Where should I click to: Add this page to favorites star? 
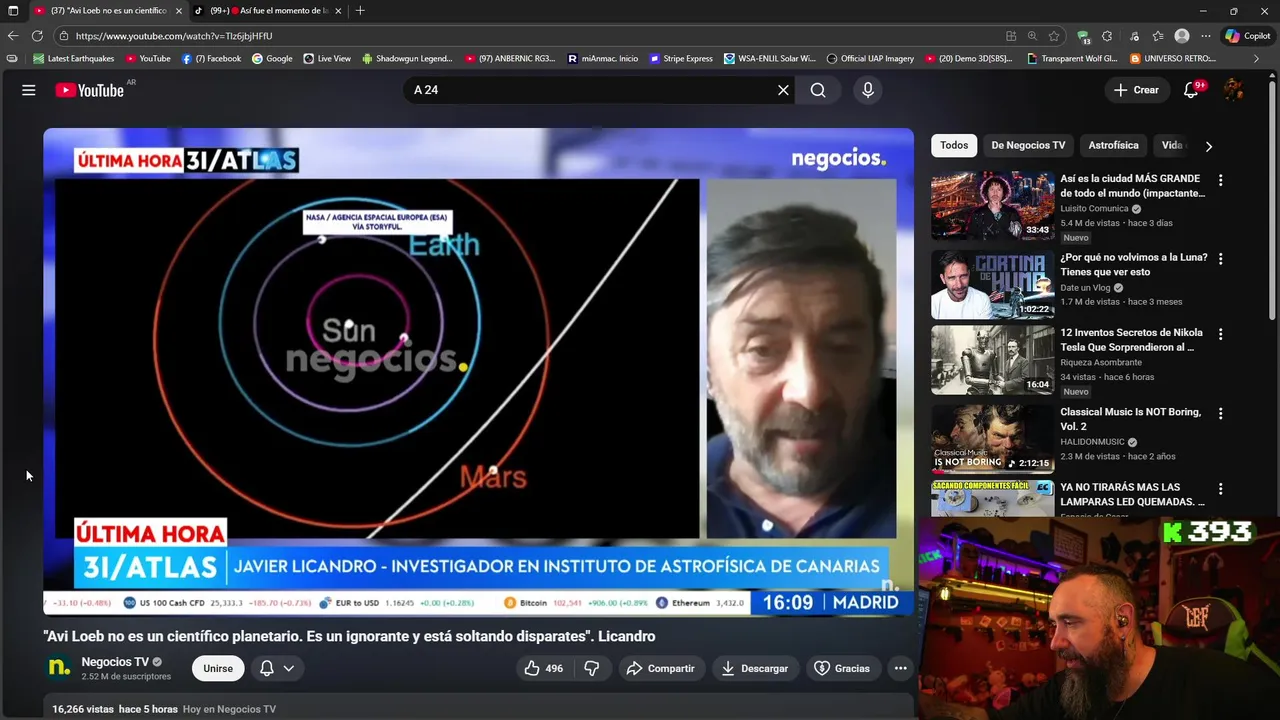(x=1054, y=35)
